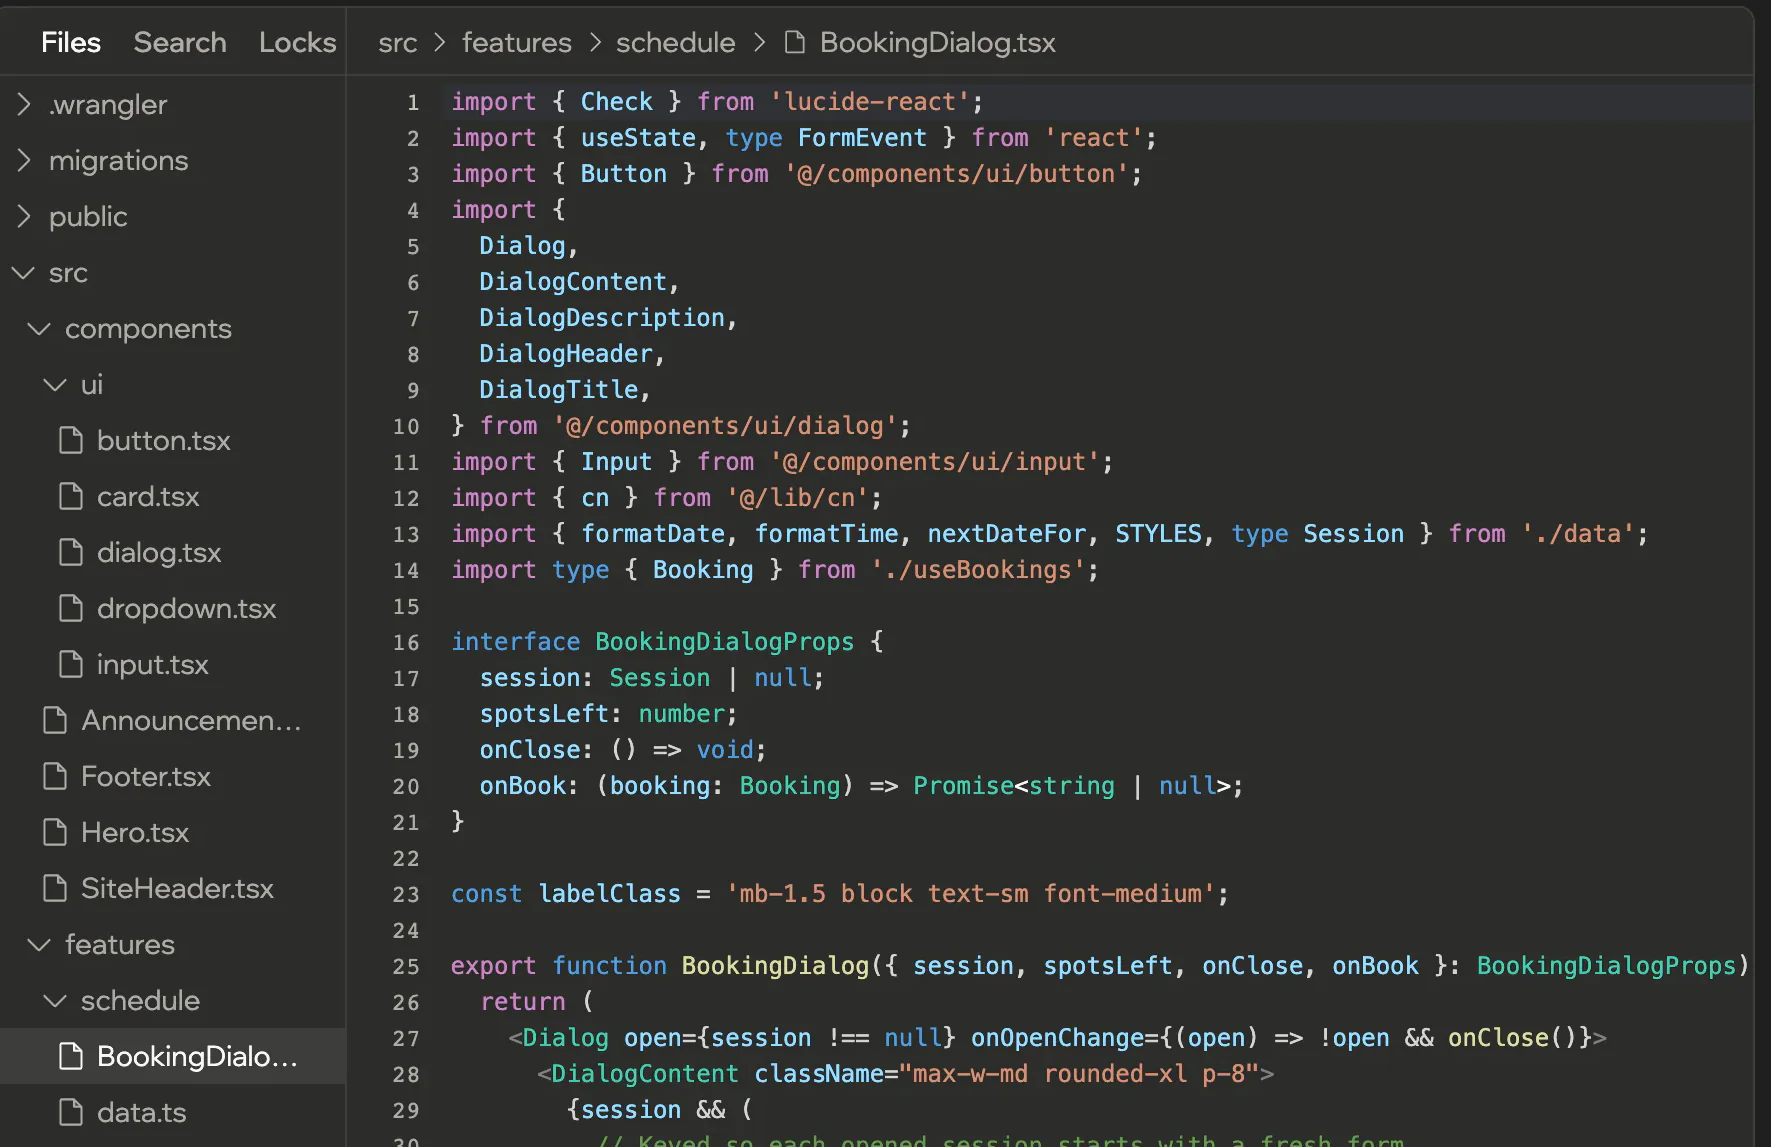The image size is (1771, 1147).
Task: Click the data.ts file icon
Action: pyautogui.click(x=71, y=1112)
